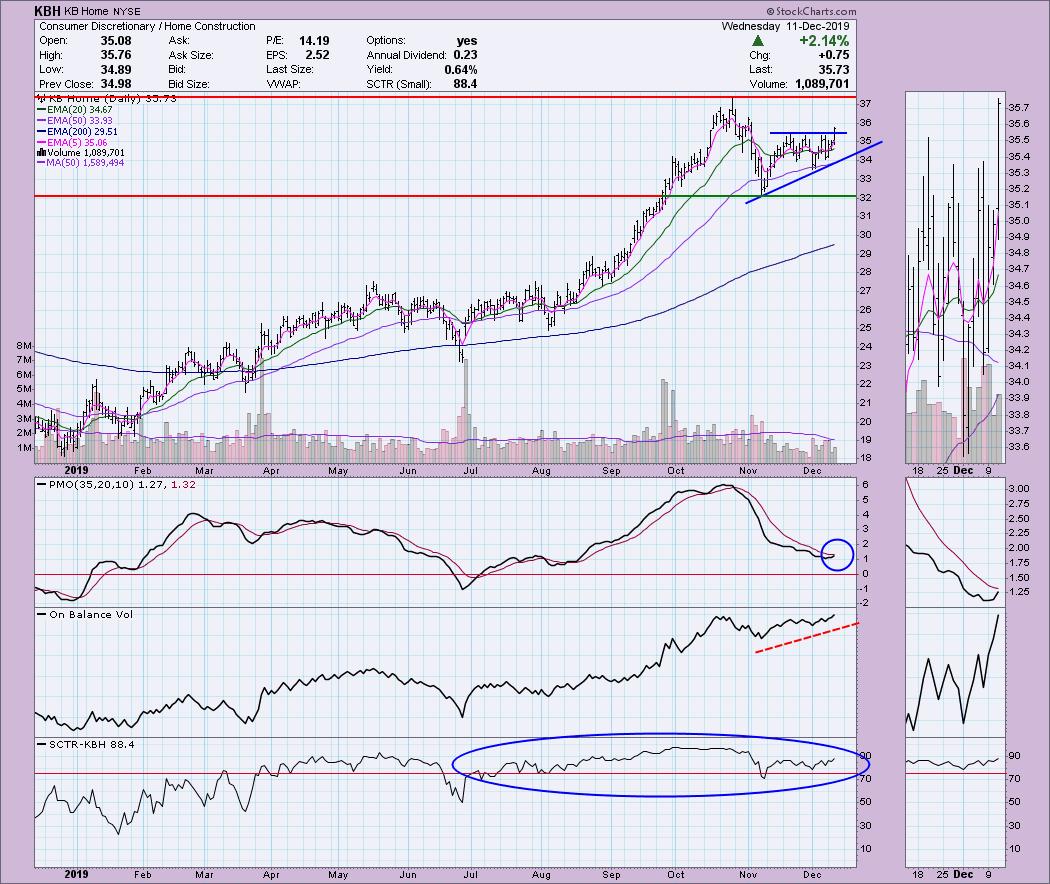Click the Last price value in the header
Viewport: 1050px width, 884px height.
(834, 70)
